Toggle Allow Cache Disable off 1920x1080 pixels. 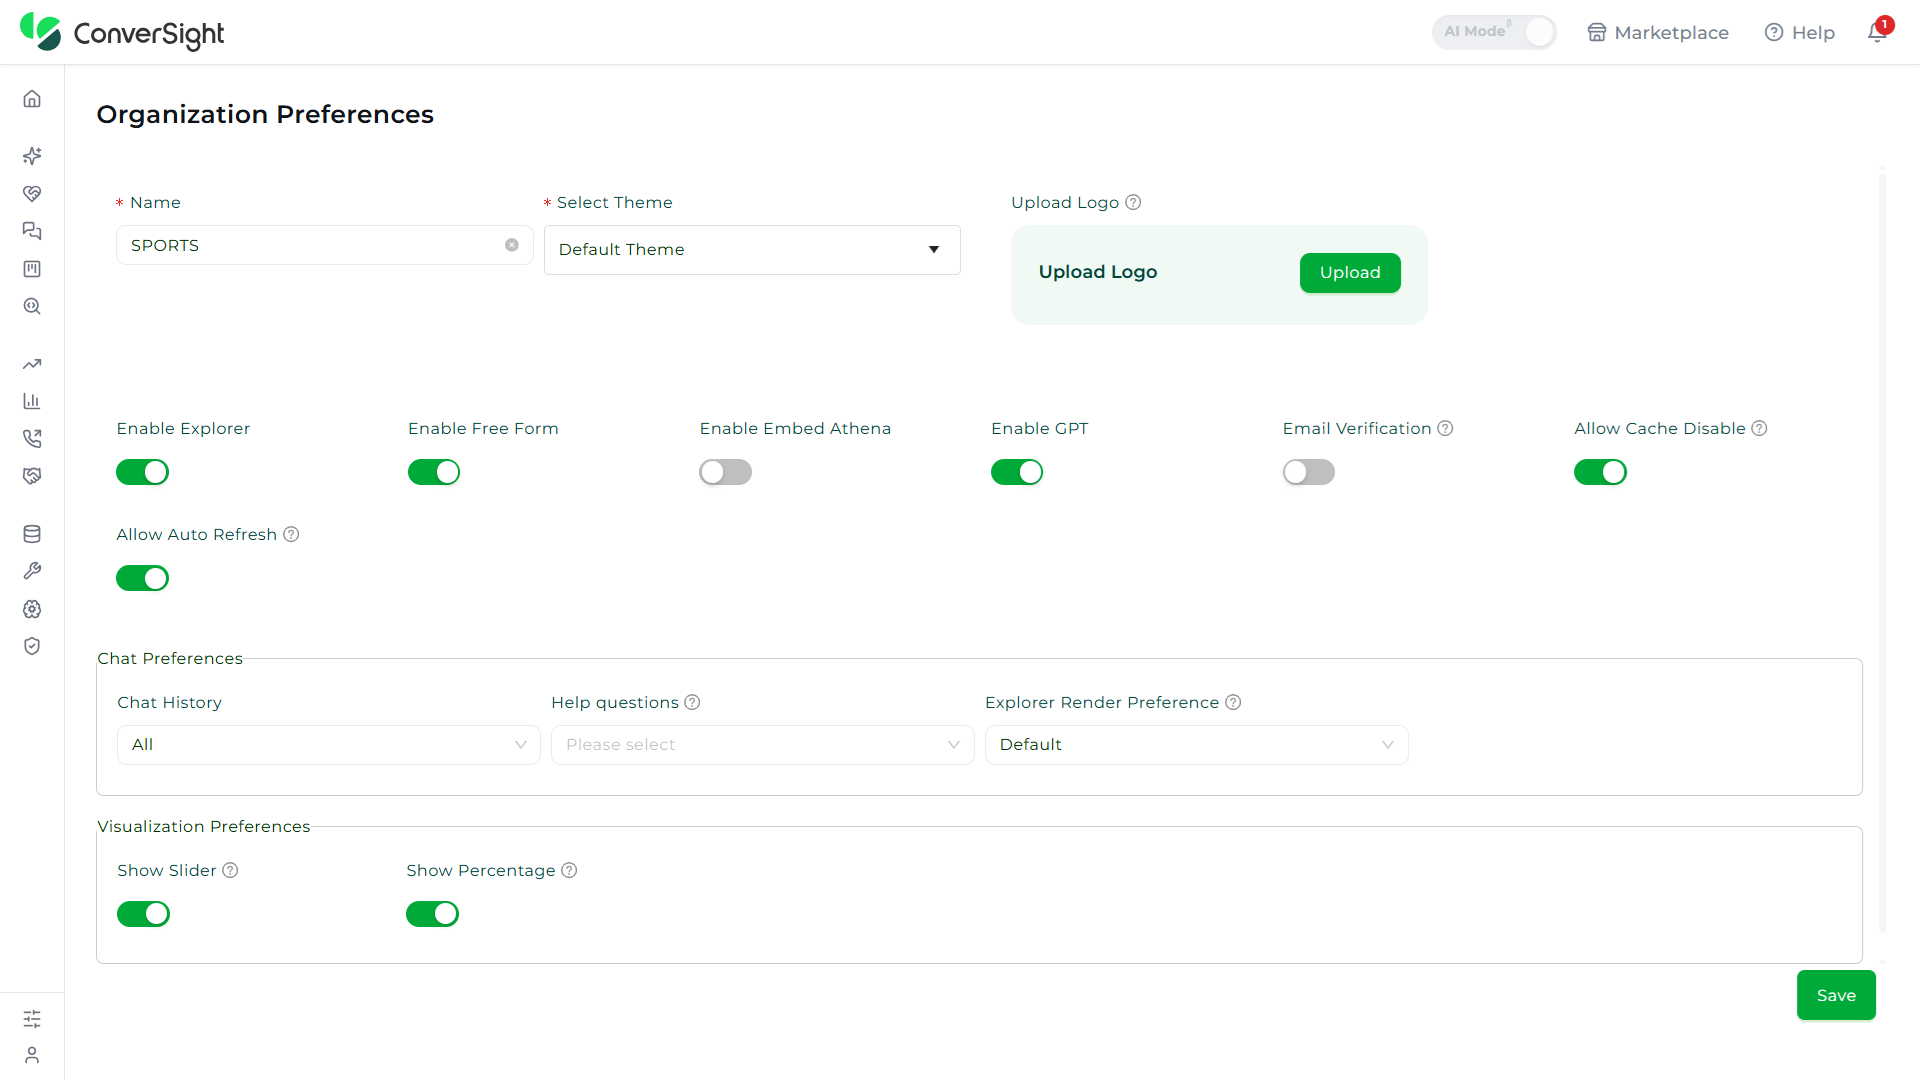click(x=1600, y=472)
